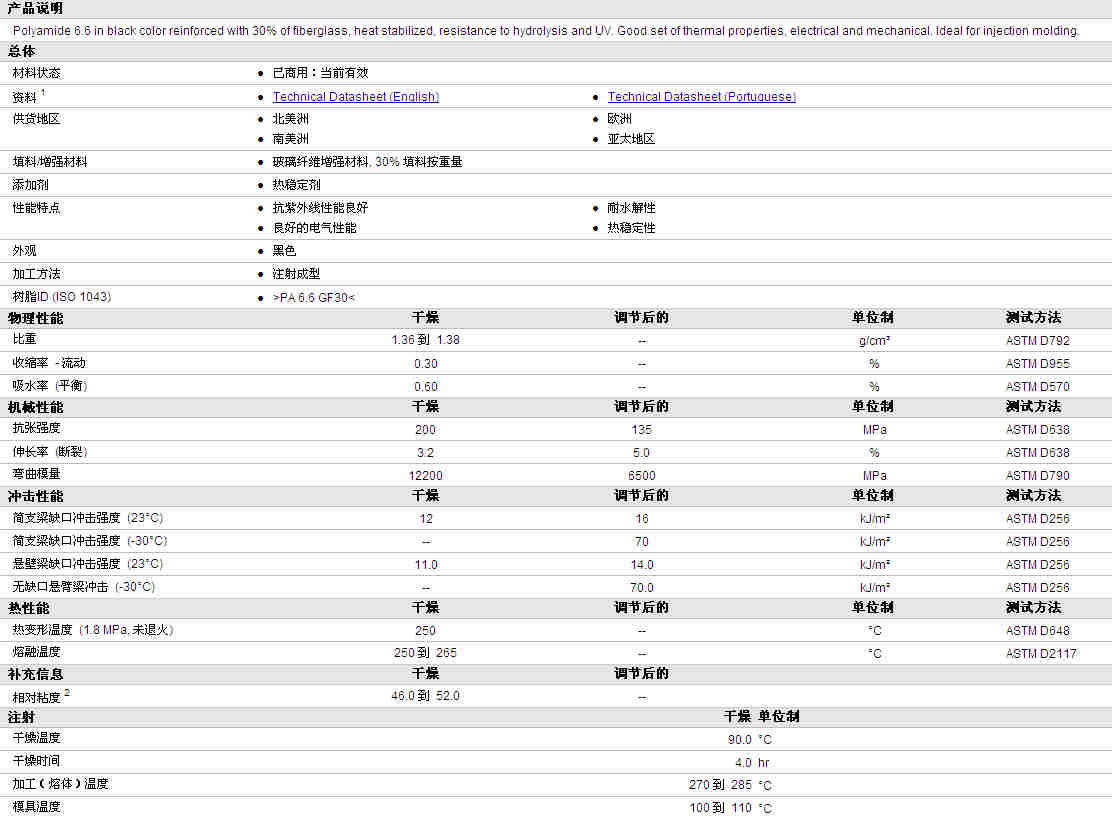Click the '6500' conditioned flexural modulus value
Viewport: 1112px width, 818px height.
(641, 475)
